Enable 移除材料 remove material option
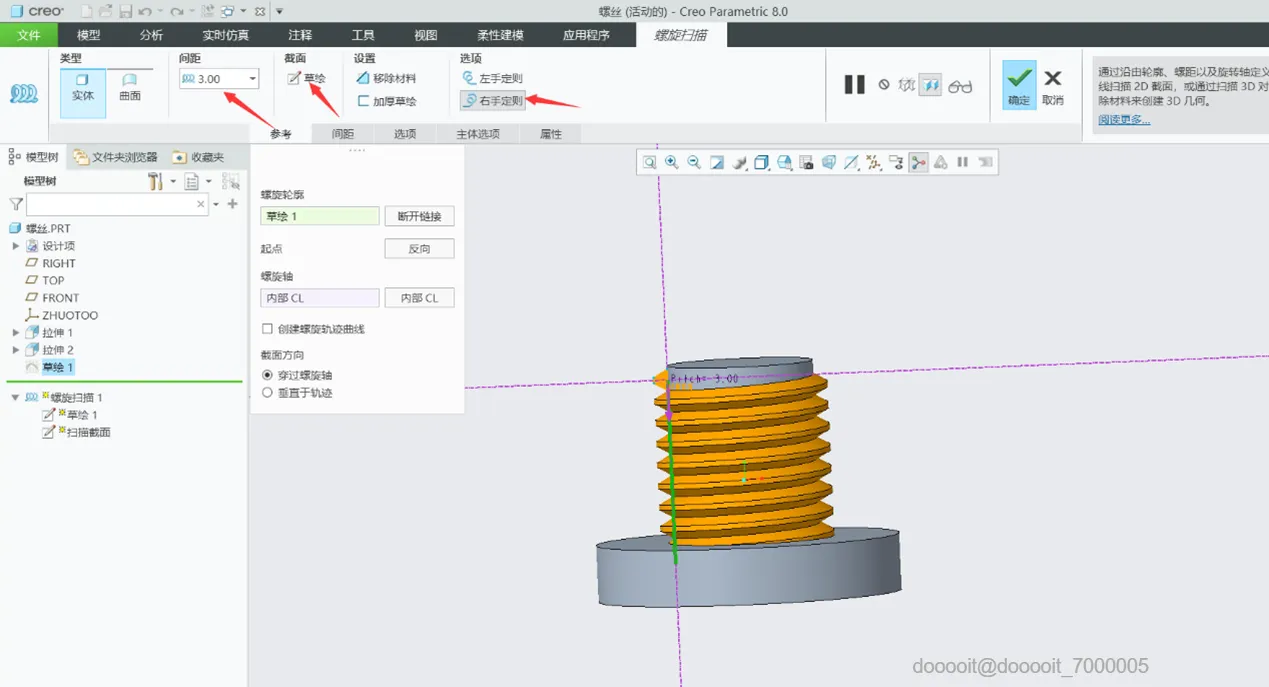This screenshot has width=1269, height=687. pyautogui.click(x=386, y=78)
